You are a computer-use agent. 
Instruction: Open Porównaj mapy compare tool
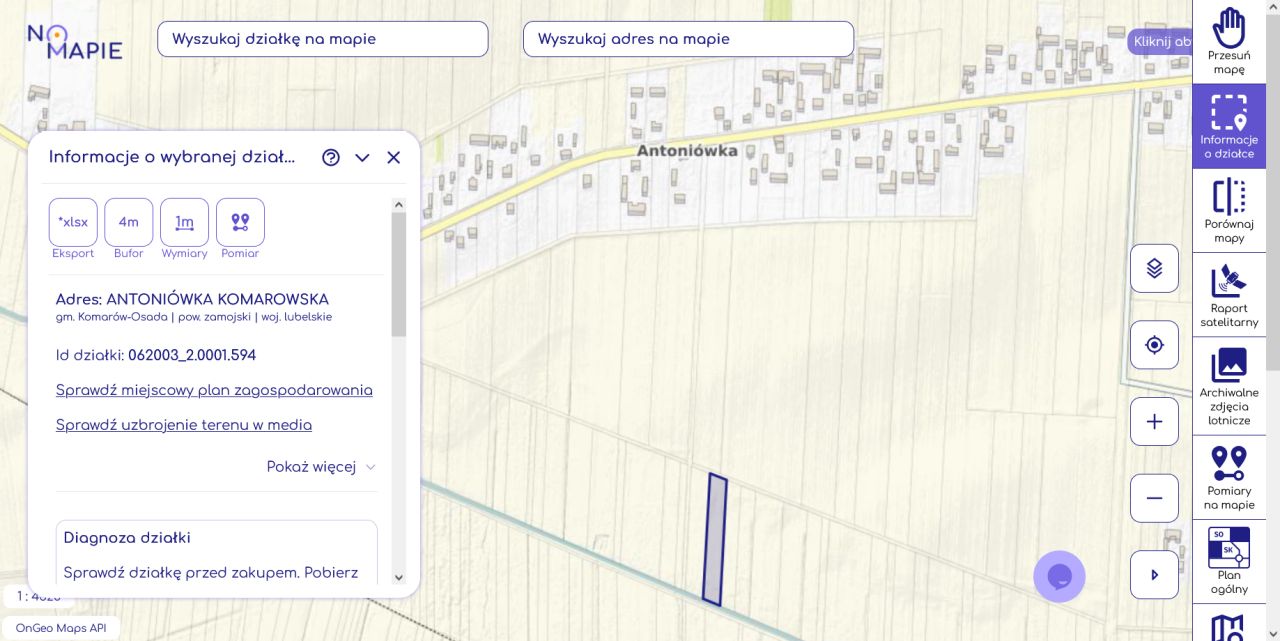(1228, 210)
